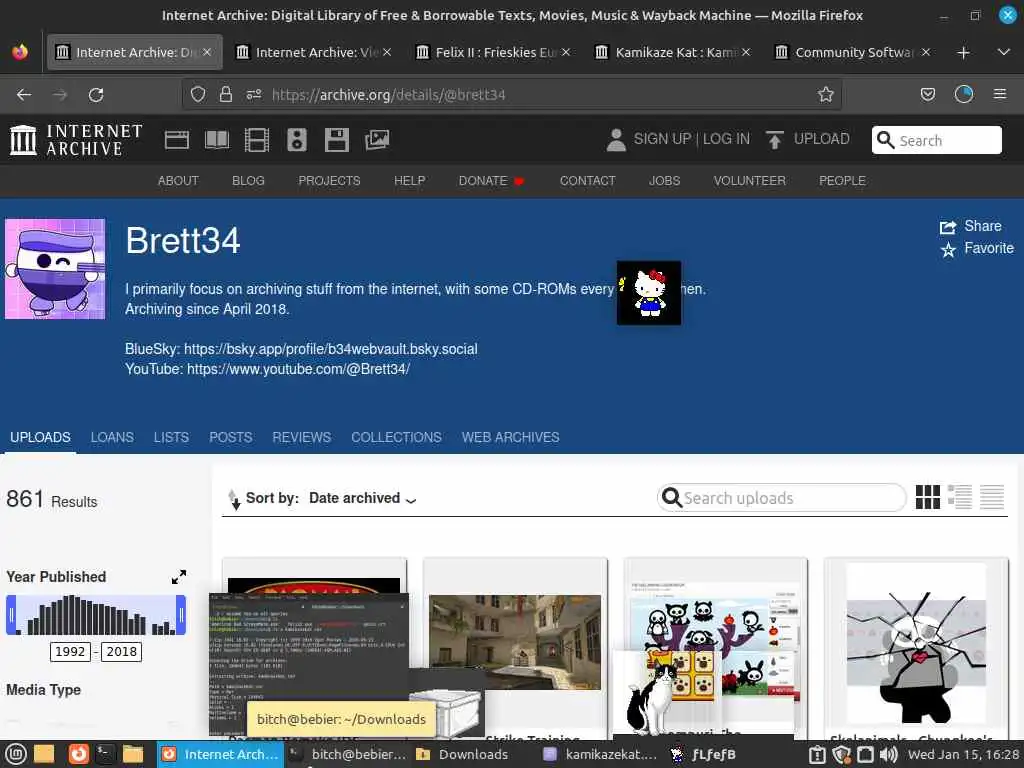Click the Firefox account icon
Image resolution: width=1024 pixels, height=768 pixels.
click(964, 95)
